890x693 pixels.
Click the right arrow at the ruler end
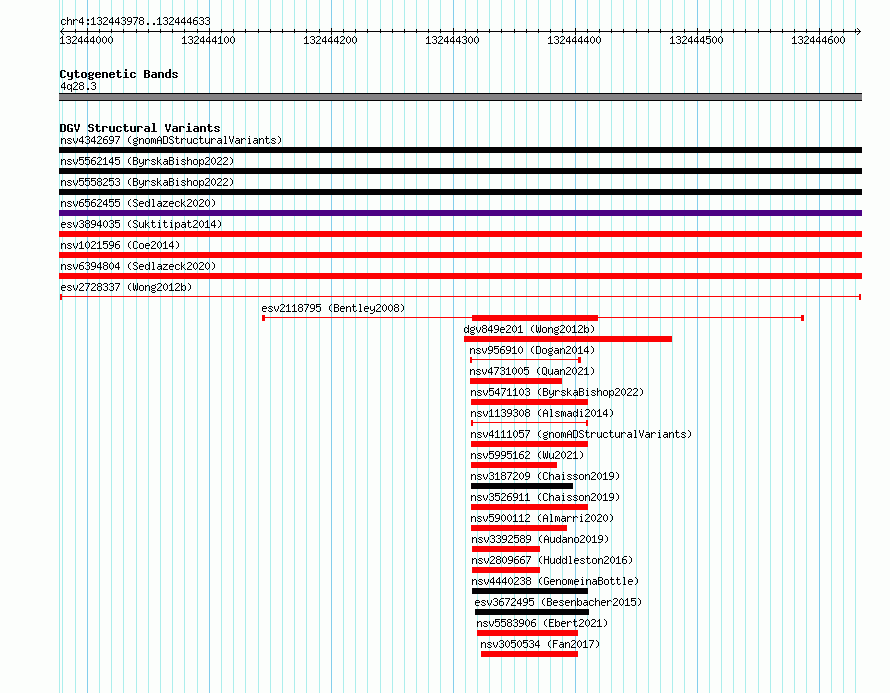pos(858,31)
